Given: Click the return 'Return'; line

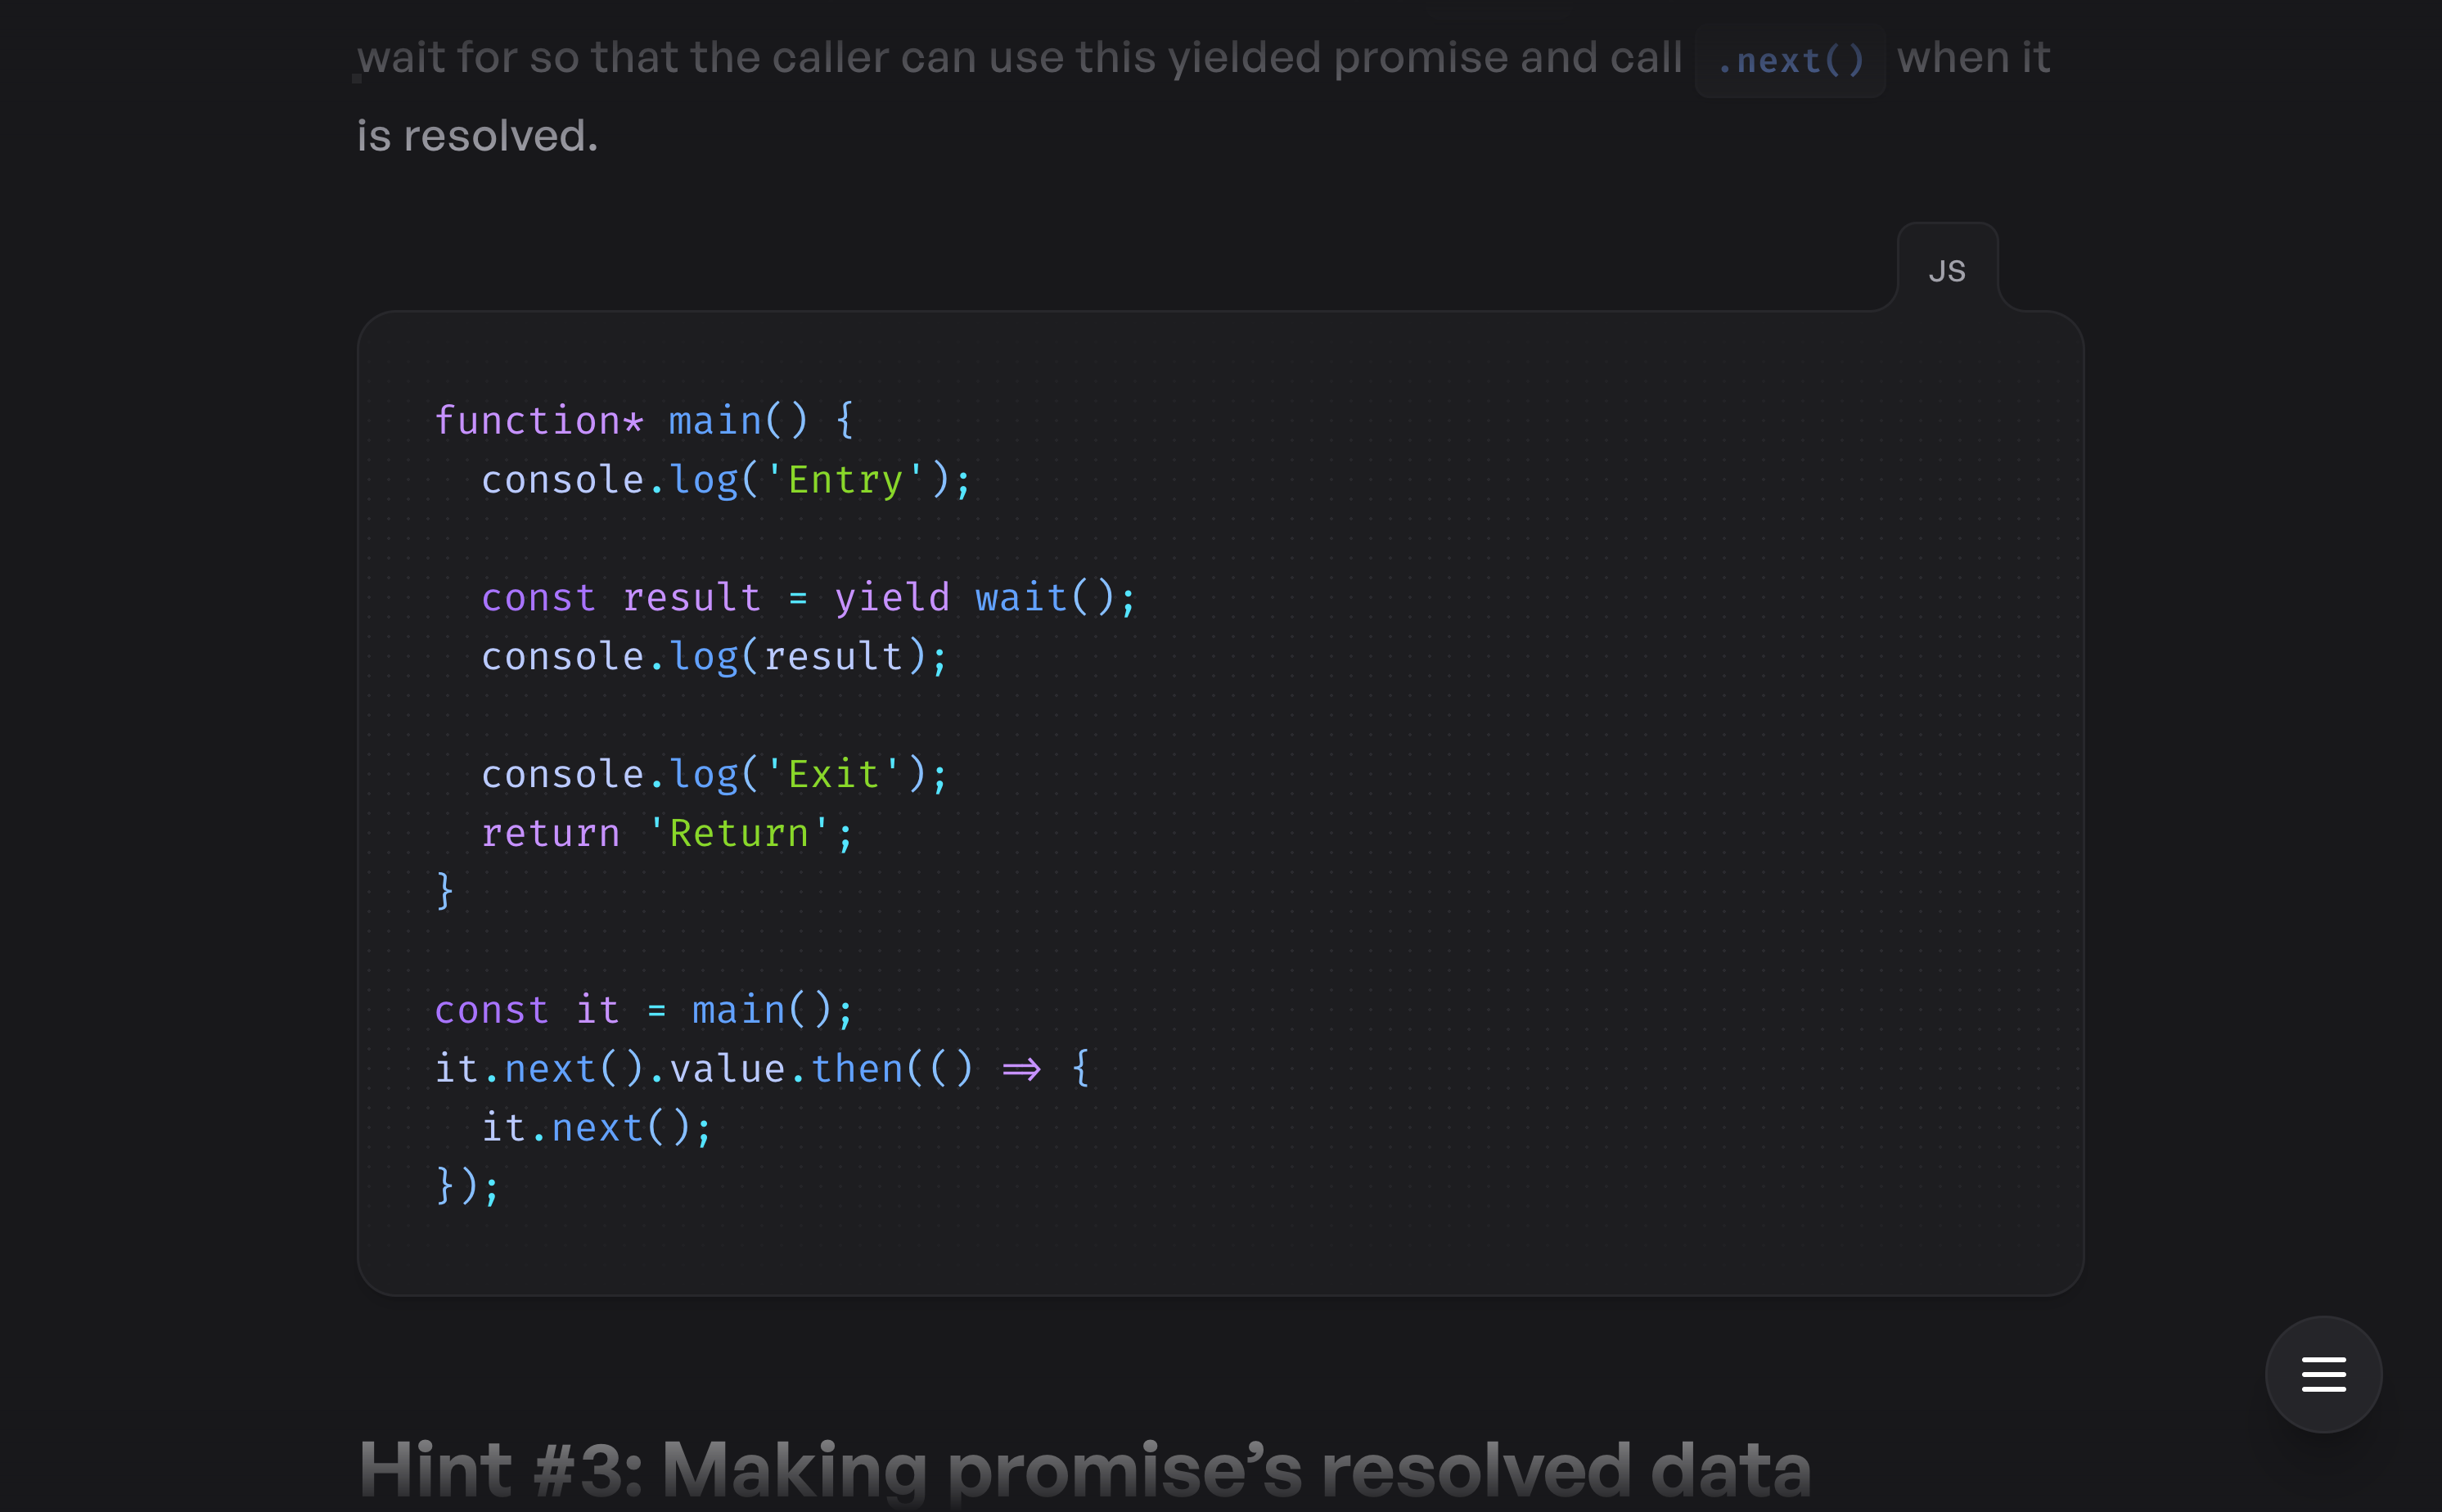Looking at the screenshot, I should tap(667, 833).
